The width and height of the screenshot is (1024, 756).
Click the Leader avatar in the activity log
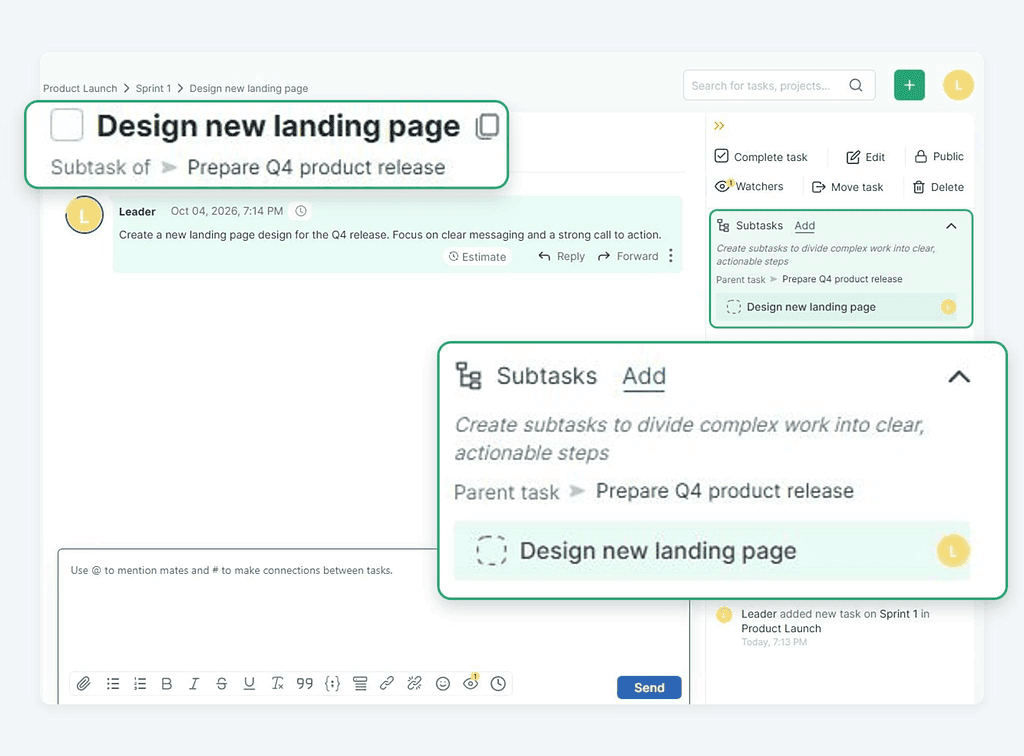tap(724, 614)
